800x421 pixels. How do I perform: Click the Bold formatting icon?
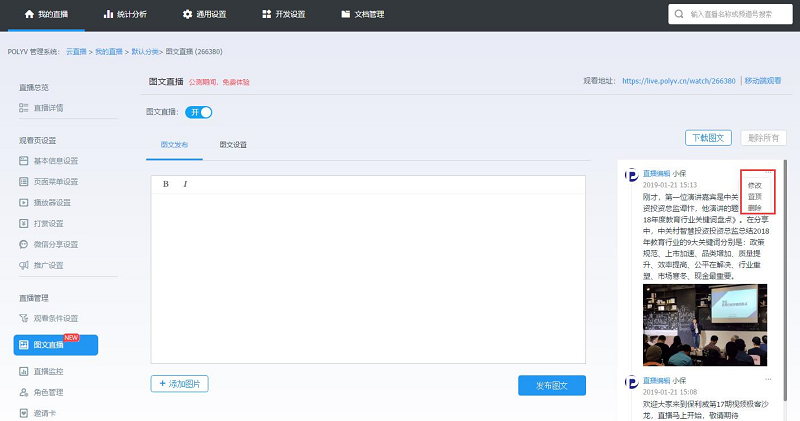pos(165,184)
